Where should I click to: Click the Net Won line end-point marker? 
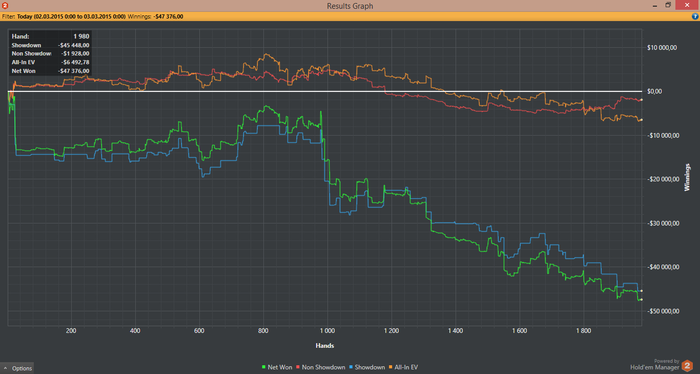tap(642, 299)
